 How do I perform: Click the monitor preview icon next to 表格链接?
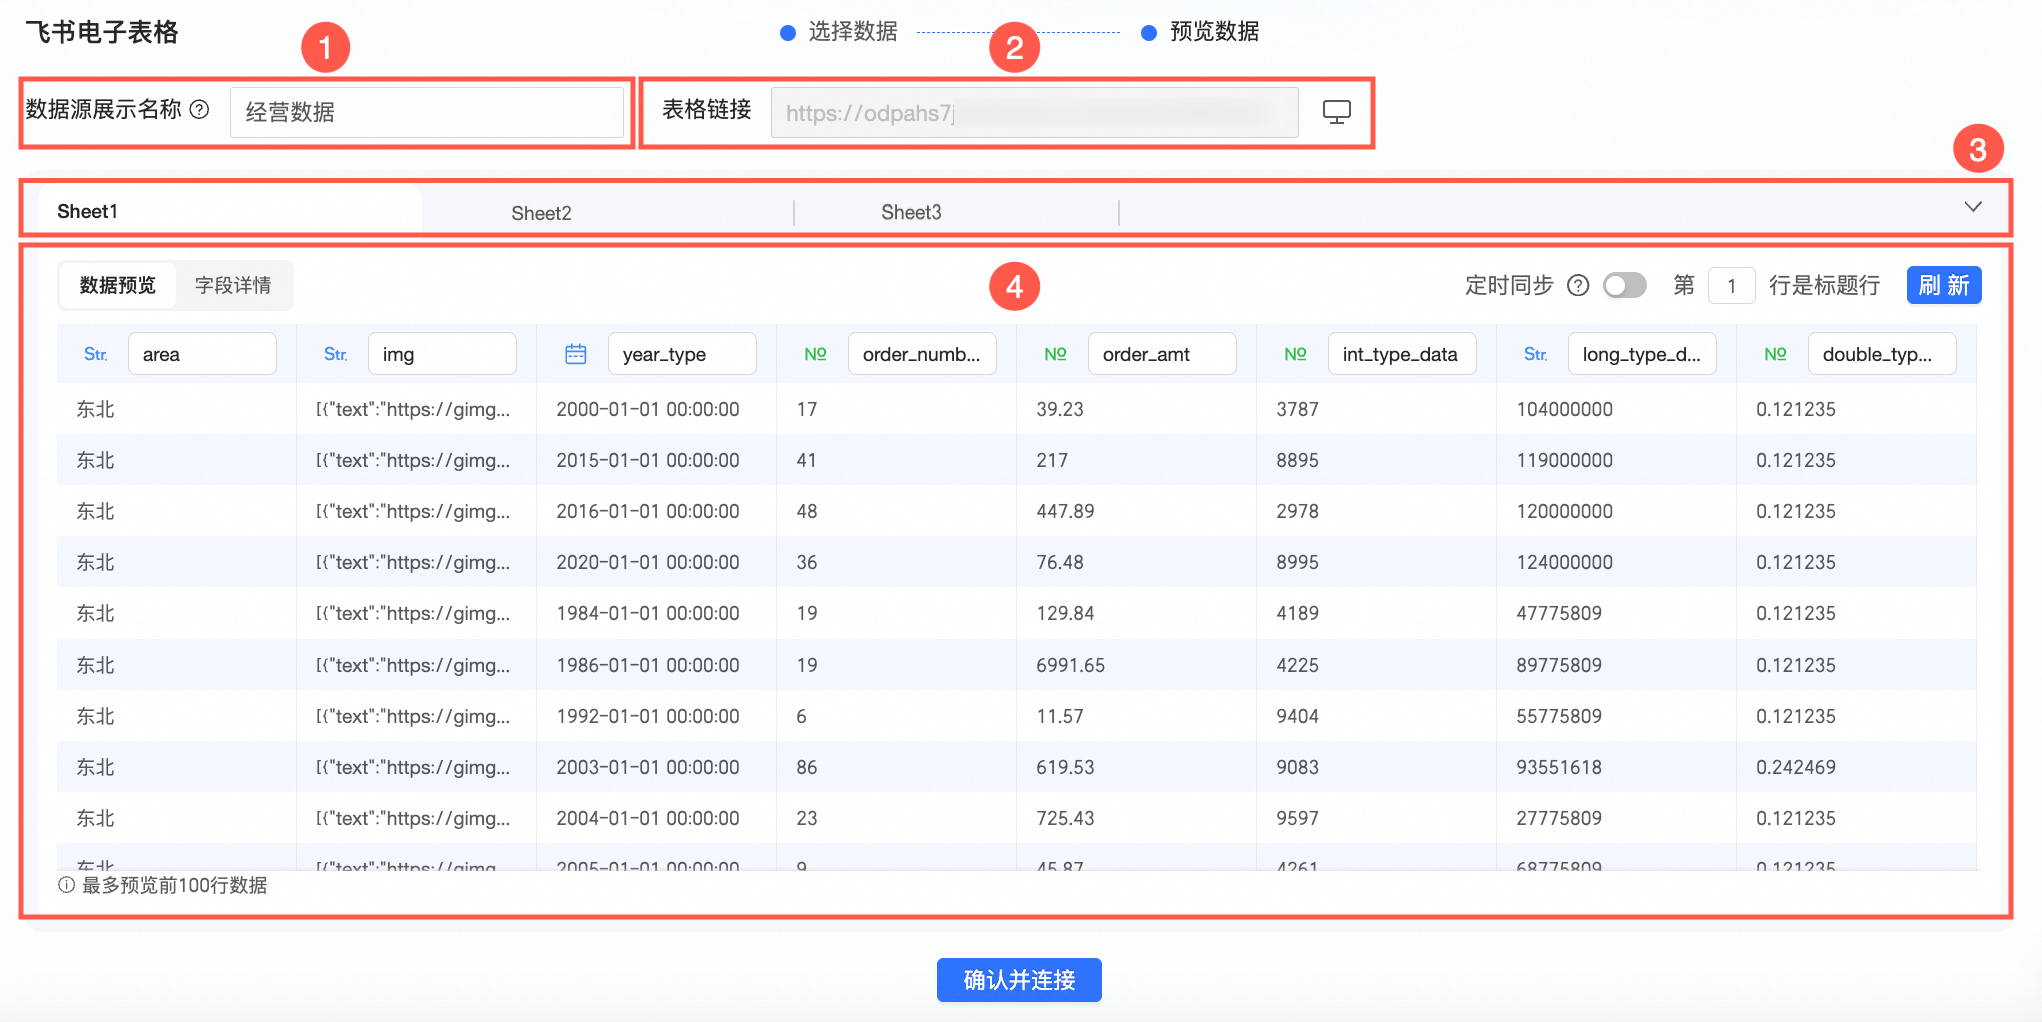click(1336, 112)
